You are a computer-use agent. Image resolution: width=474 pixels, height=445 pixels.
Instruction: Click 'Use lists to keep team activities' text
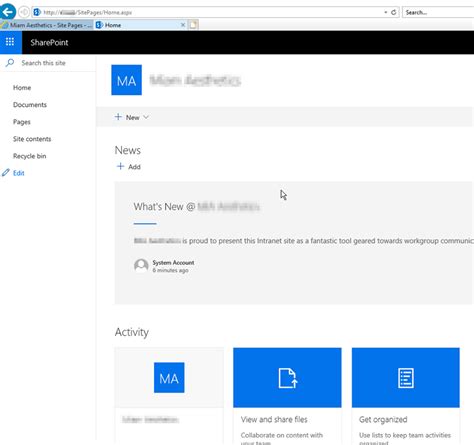click(x=405, y=435)
